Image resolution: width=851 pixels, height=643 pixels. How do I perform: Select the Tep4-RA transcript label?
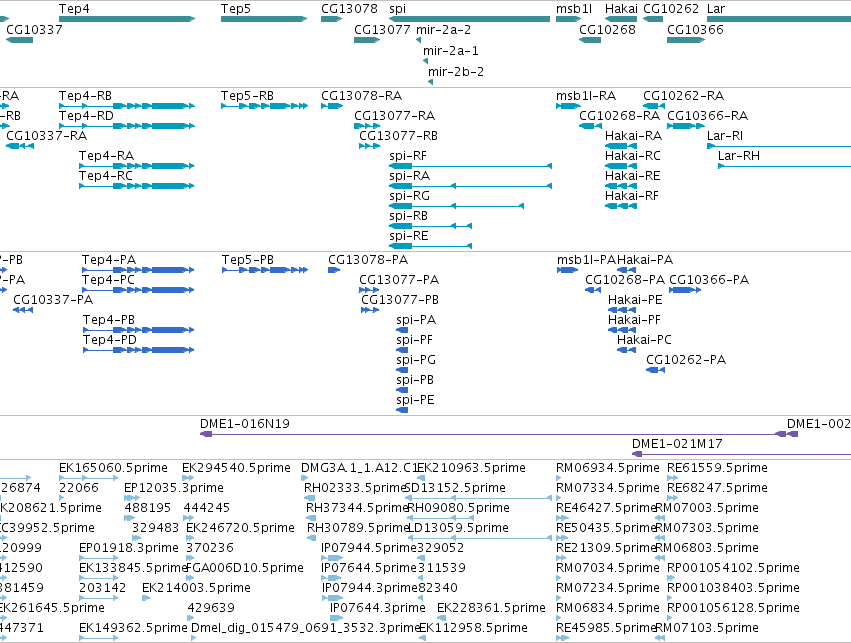coord(106,156)
